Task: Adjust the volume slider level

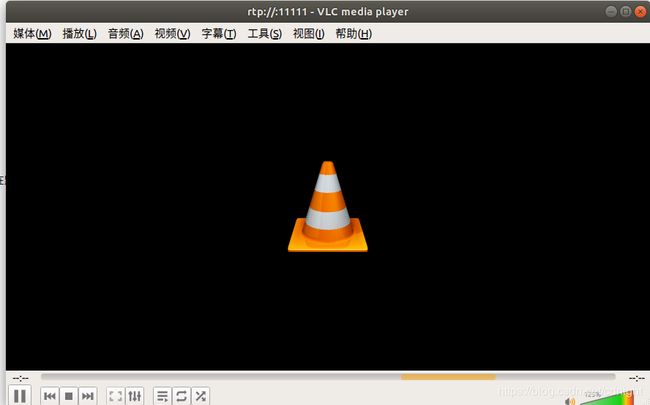Action: click(x=607, y=398)
